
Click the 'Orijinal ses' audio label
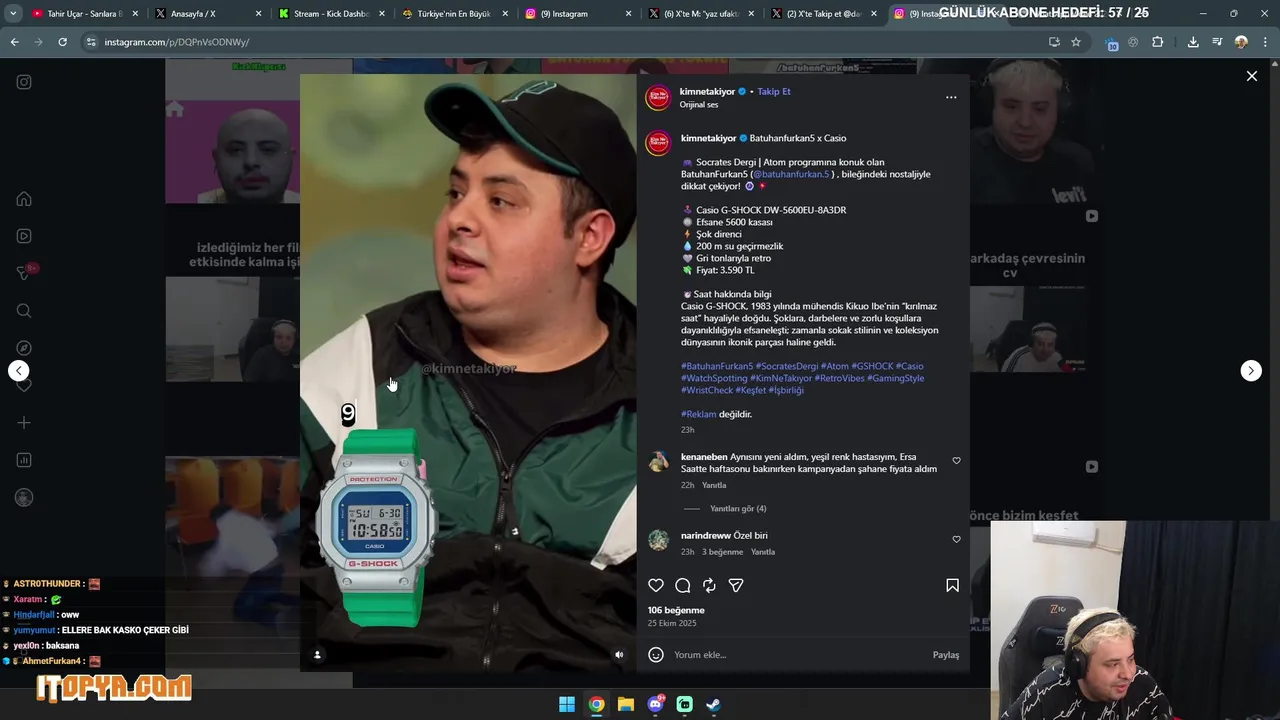[699, 105]
